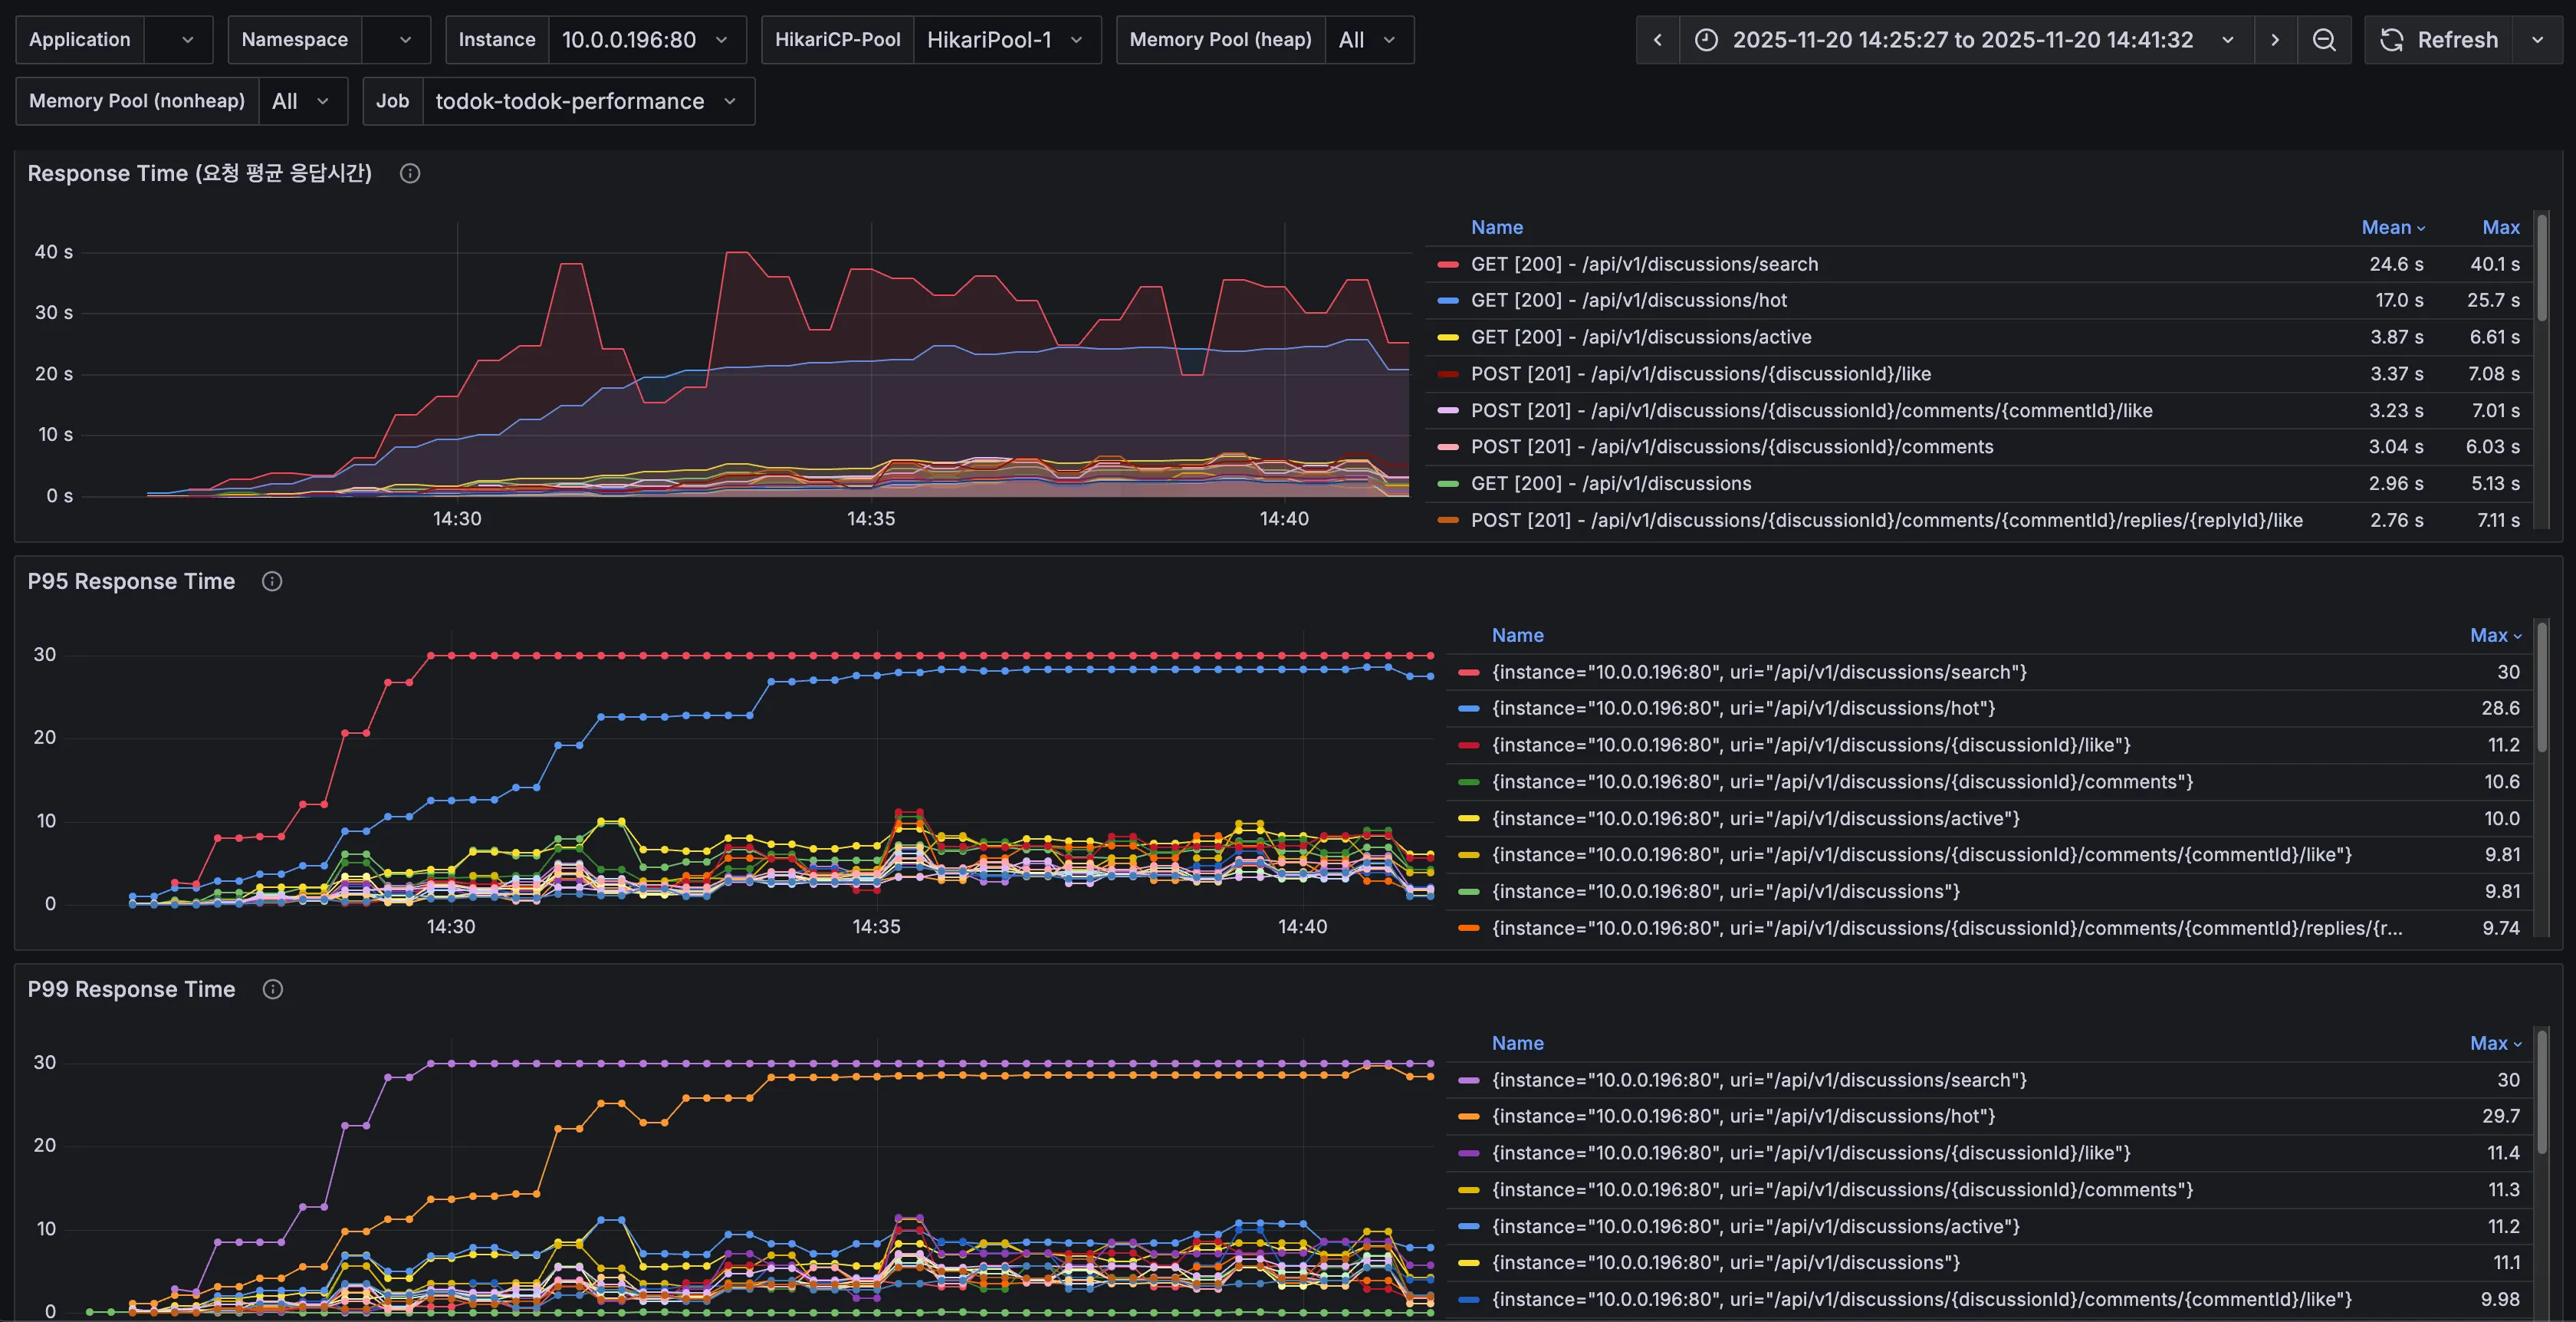Open the time range picker 2025-11-20 14:25:27
Image resolution: width=2576 pixels, height=1322 pixels.
pos(1962,40)
